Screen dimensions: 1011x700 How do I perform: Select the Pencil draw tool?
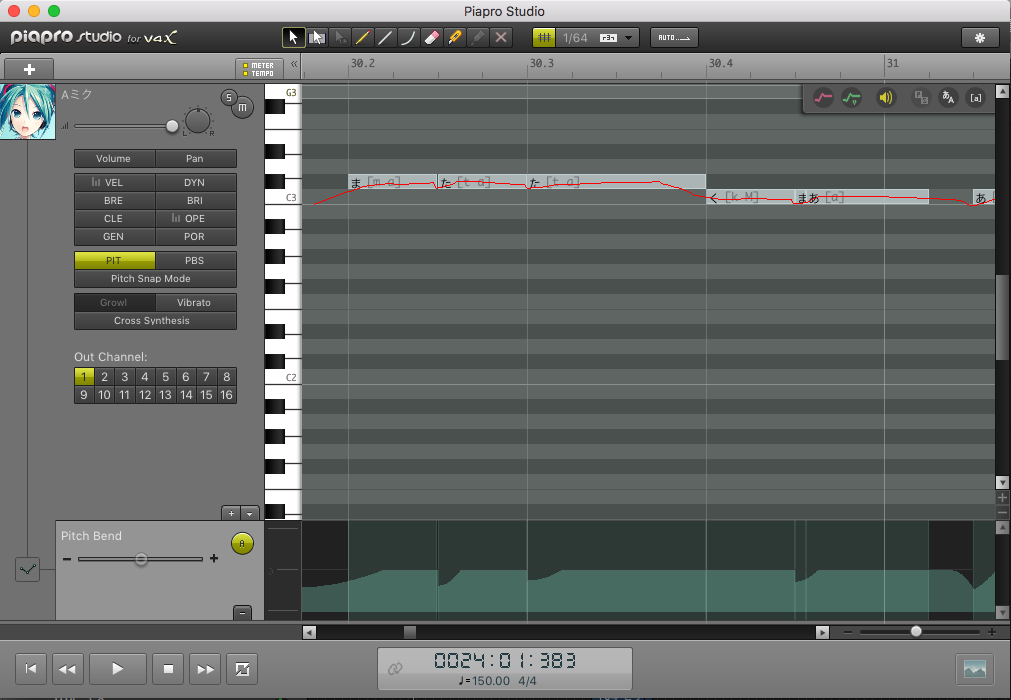point(362,37)
